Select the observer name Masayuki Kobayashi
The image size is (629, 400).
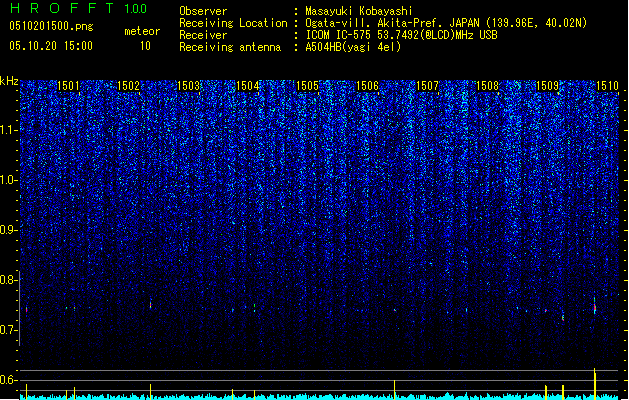coord(359,11)
